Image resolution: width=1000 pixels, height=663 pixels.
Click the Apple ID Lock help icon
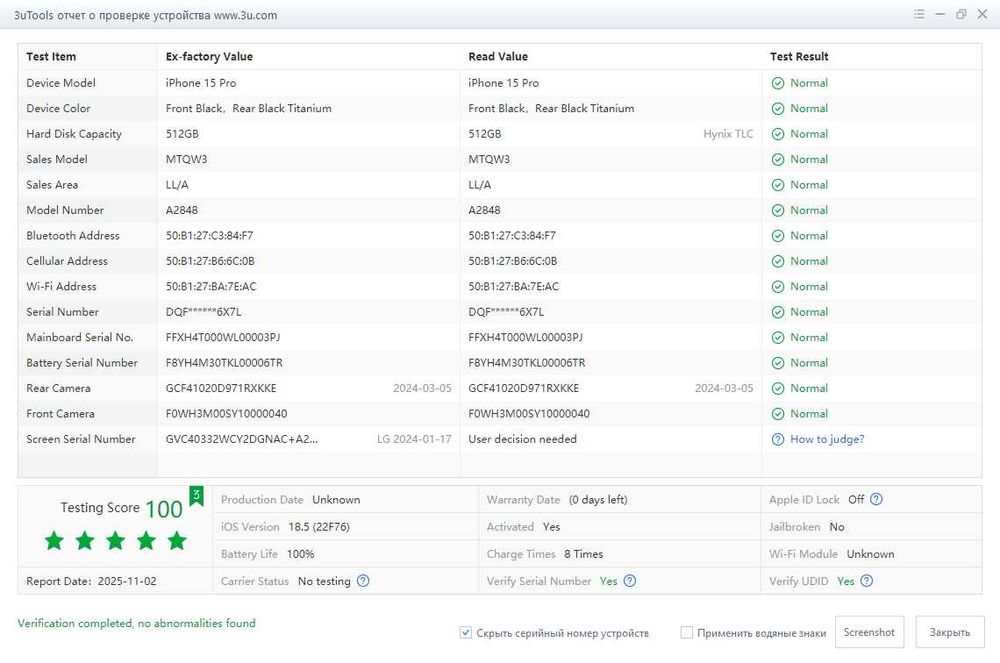[877, 500]
